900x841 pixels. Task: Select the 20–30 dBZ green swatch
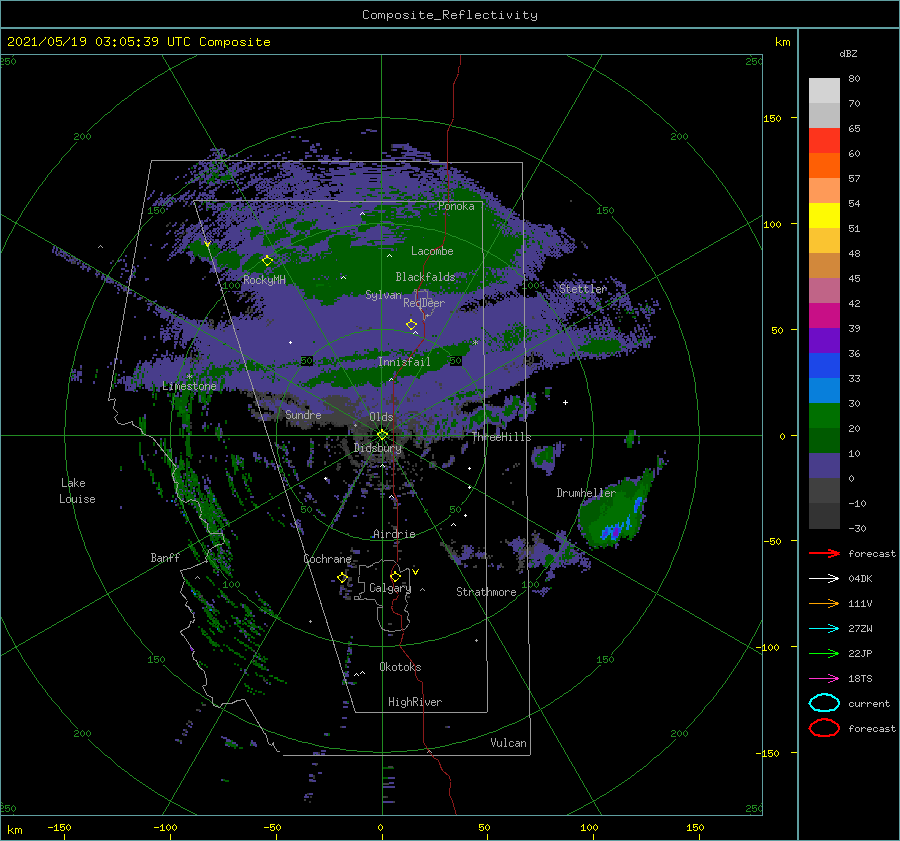click(824, 416)
